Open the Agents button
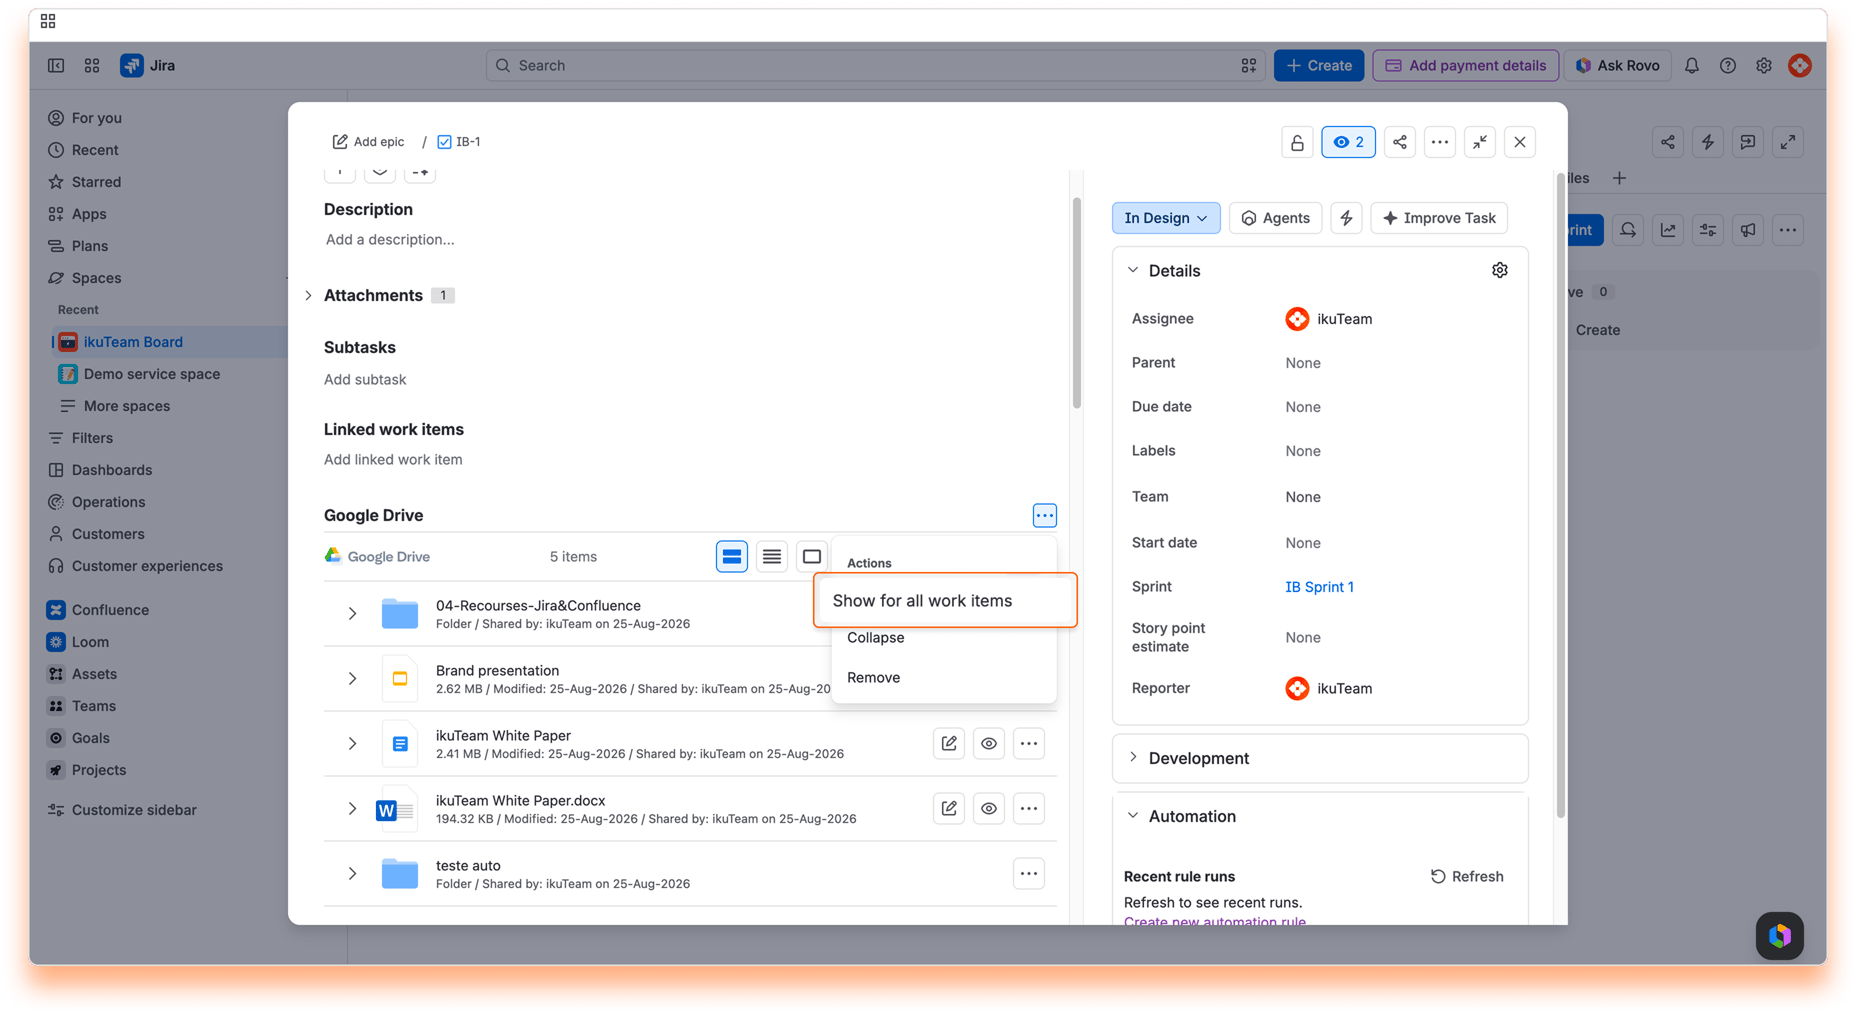Screen dimensions: 1856x1014 [1275, 218]
